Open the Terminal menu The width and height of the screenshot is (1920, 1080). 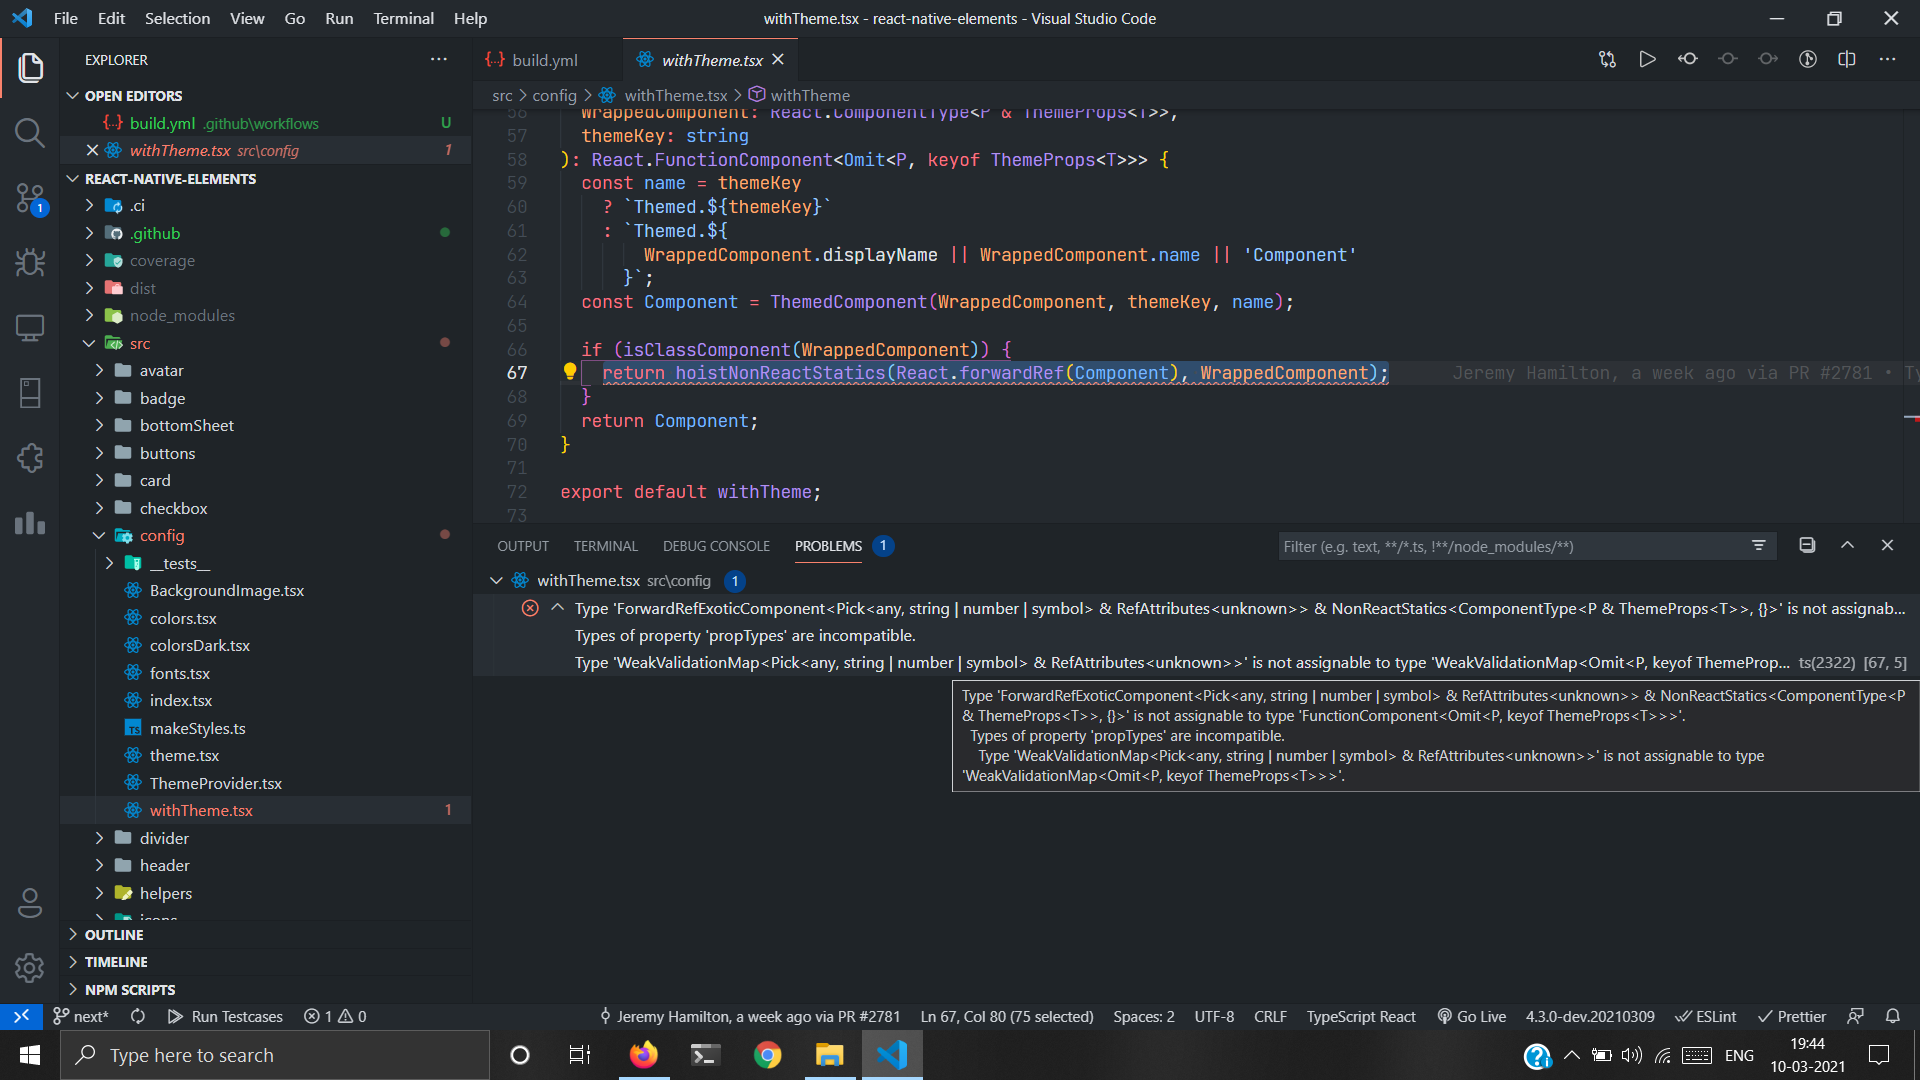pos(403,18)
